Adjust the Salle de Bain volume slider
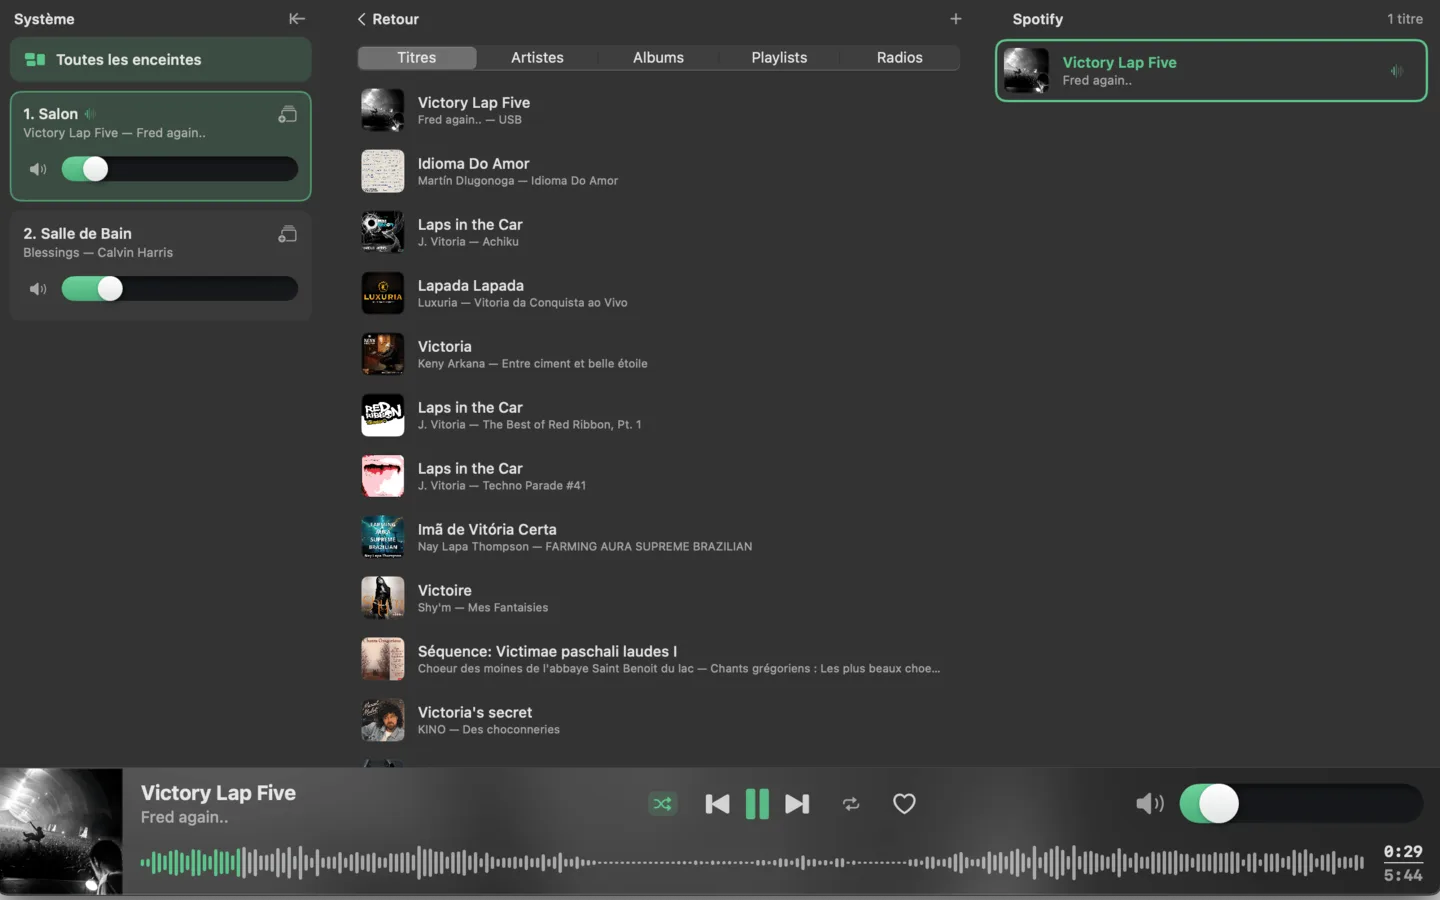 click(180, 289)
